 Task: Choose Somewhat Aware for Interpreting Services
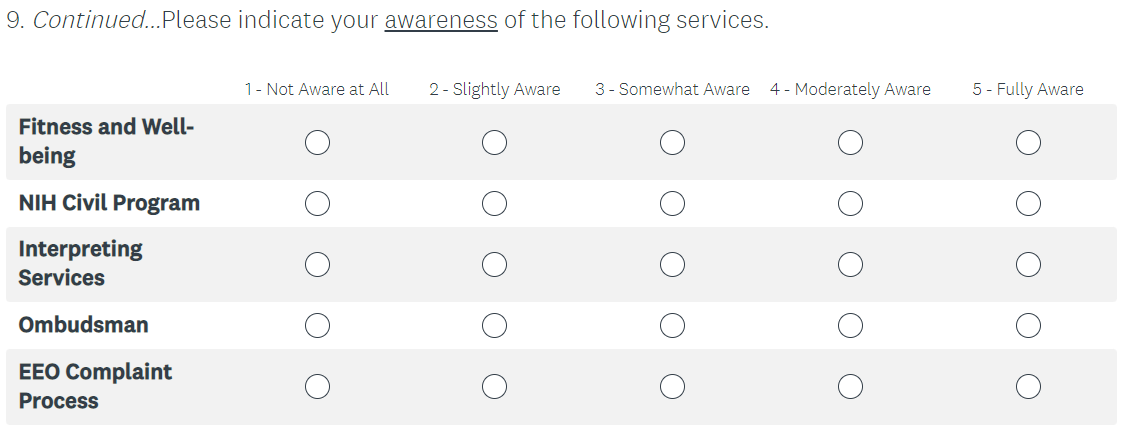(x=672, y=264)
